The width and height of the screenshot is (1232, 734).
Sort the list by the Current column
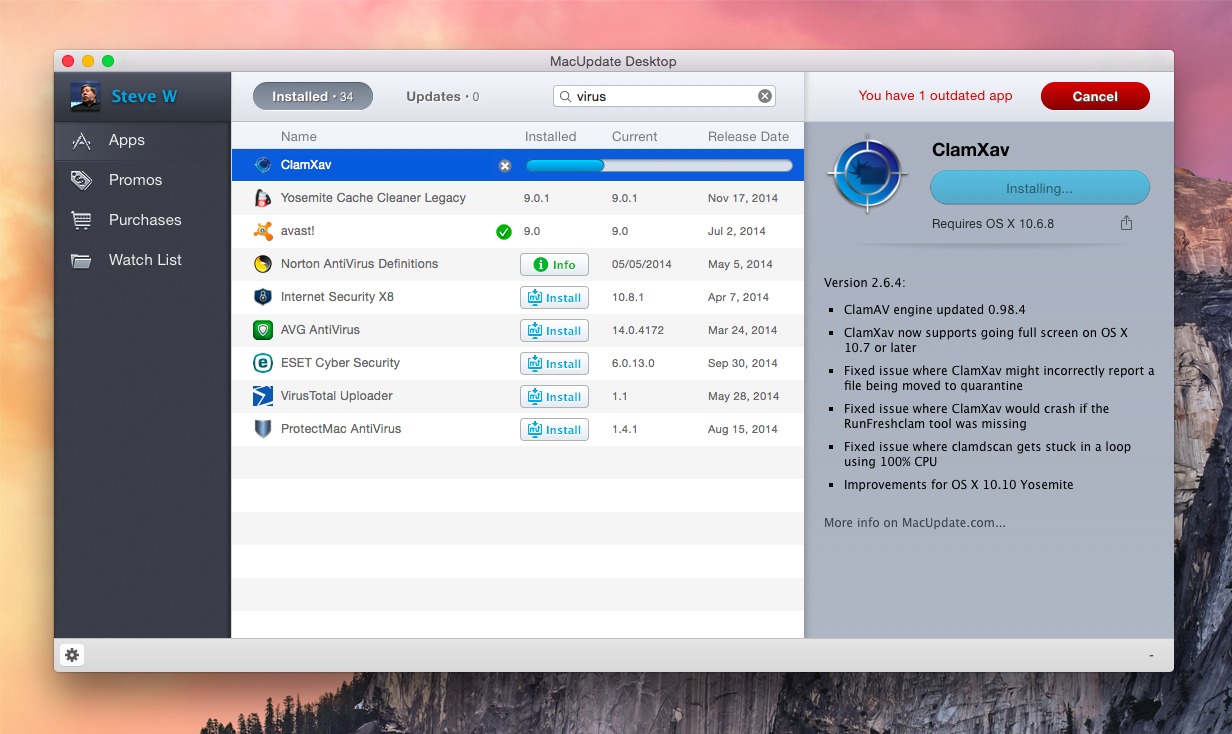coord(635,136)
